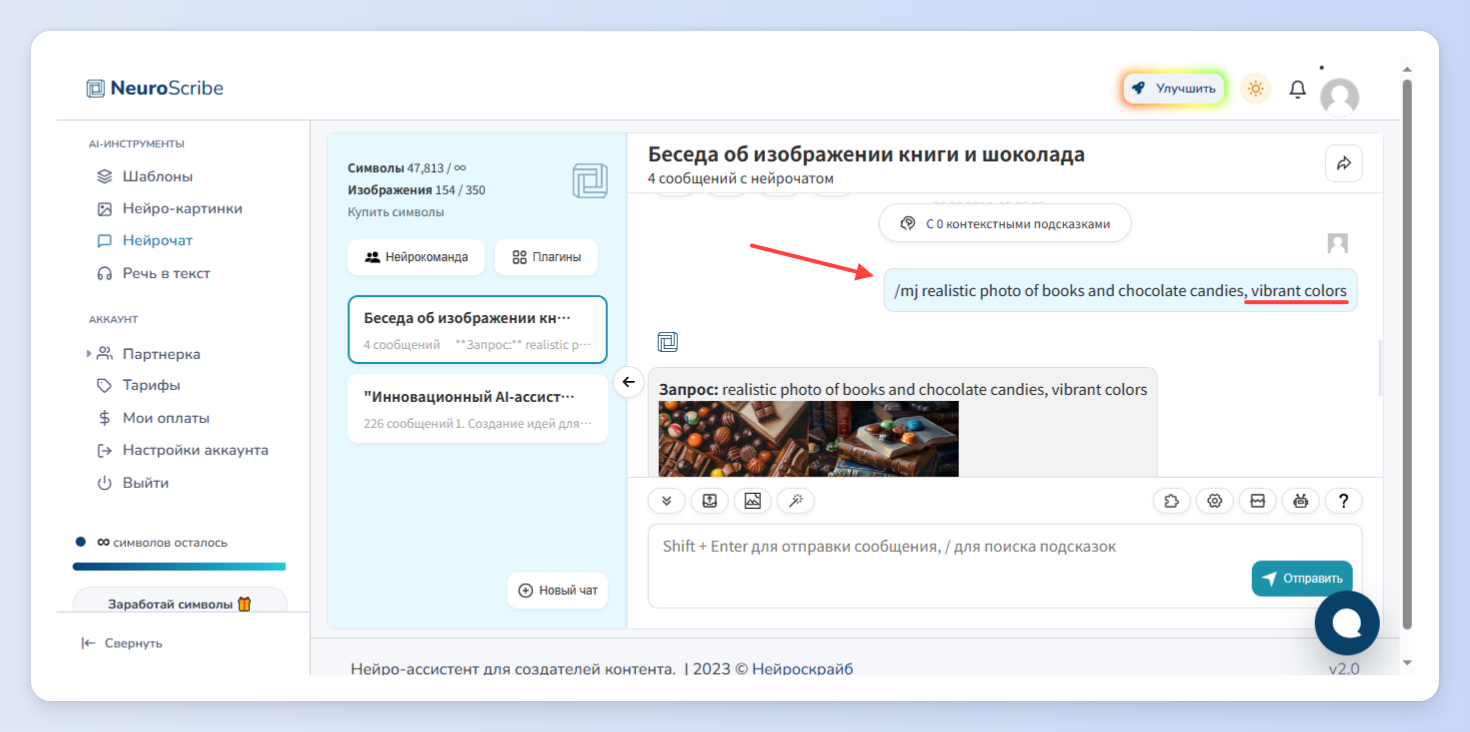Open Речь в текст tool
Viewport: 1470px width, 732px height.
[x=166, y=273]
